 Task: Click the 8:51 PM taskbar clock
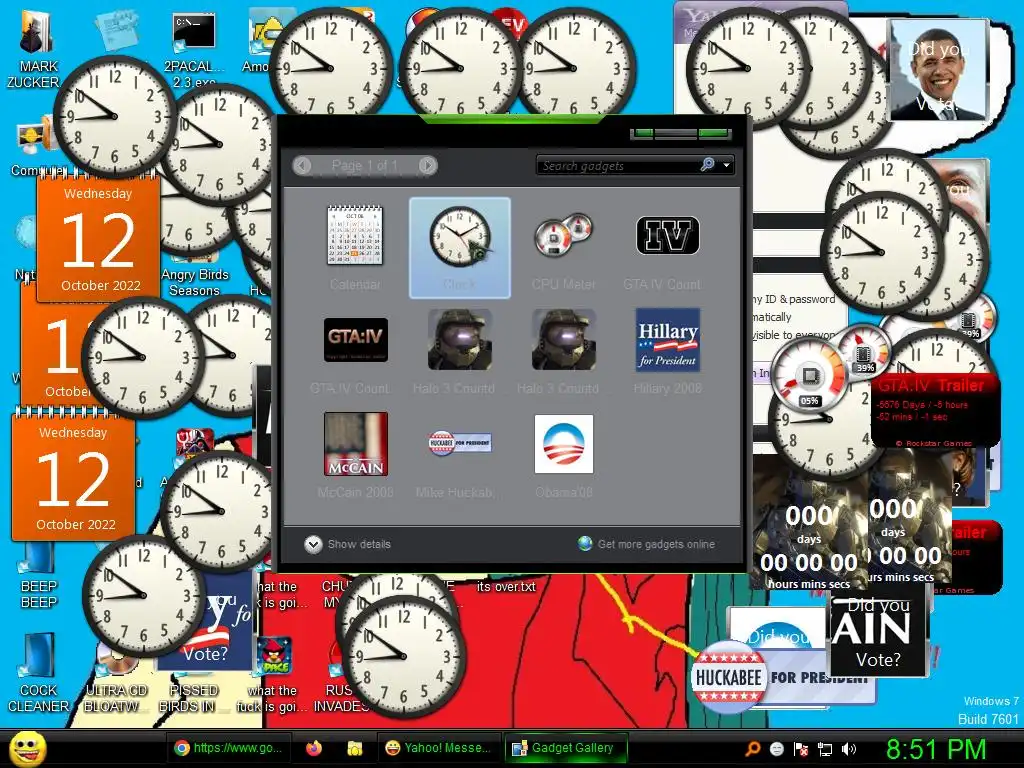click(x=936, y=749)
